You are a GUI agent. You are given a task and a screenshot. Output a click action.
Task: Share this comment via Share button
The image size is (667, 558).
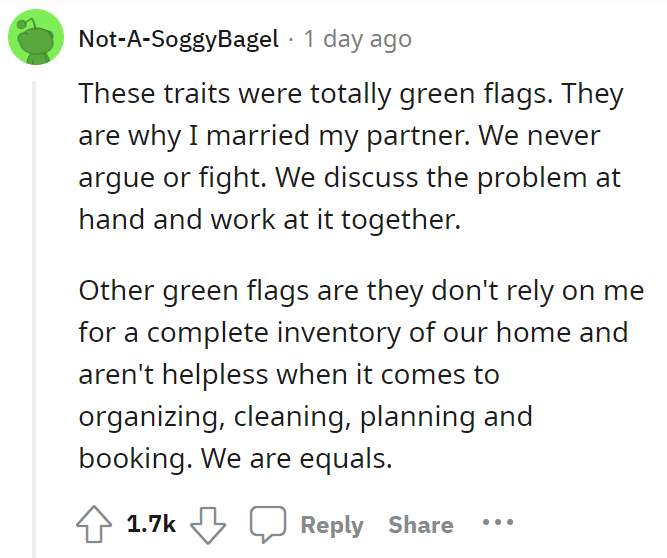pos(421,524)
